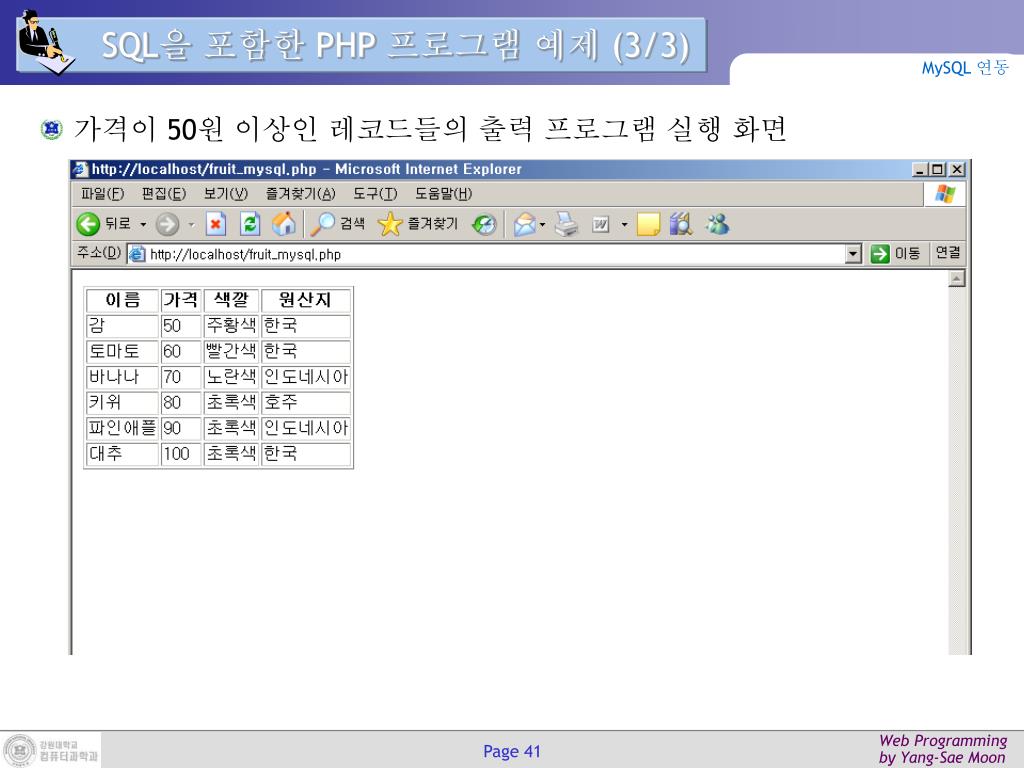
Task: Click the 감 cell
Action: [x=123, y=326]
